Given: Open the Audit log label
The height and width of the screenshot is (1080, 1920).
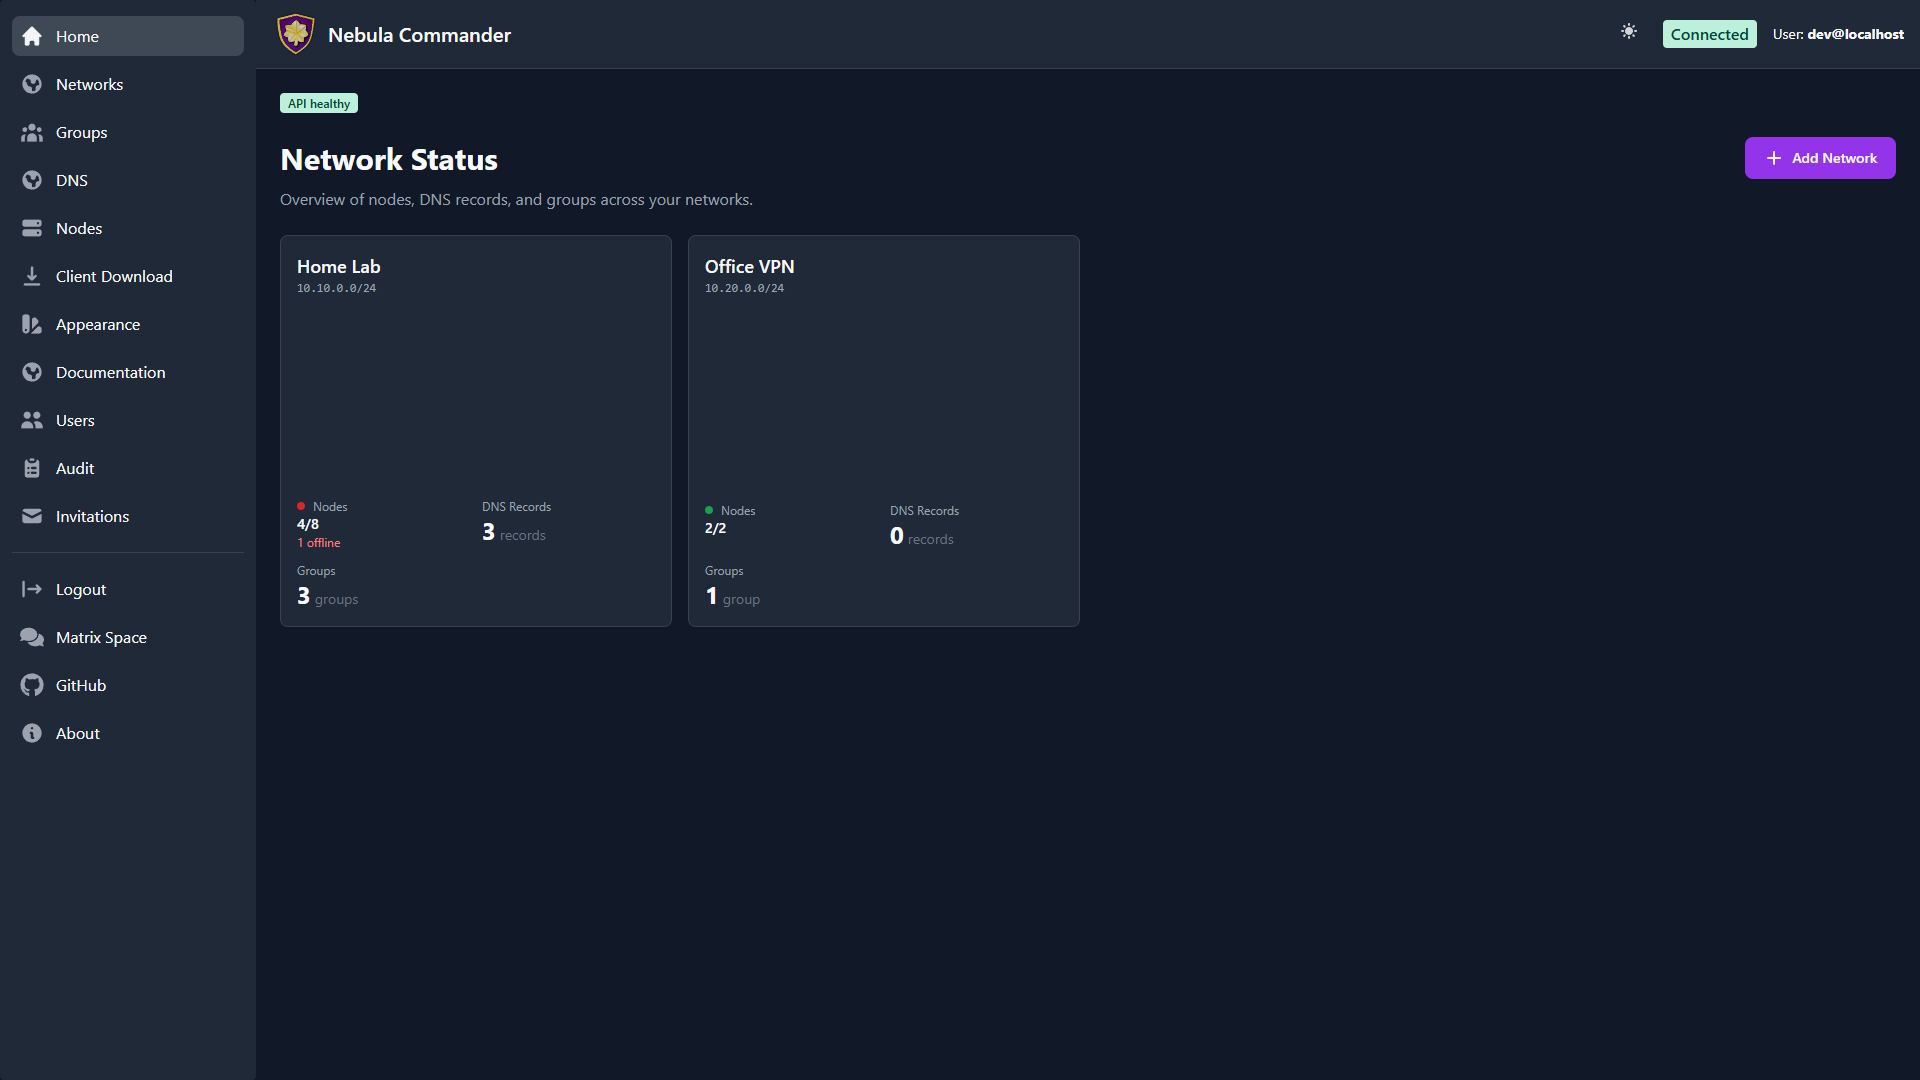Looking at the screenshot, I should (x=75, y=468).
